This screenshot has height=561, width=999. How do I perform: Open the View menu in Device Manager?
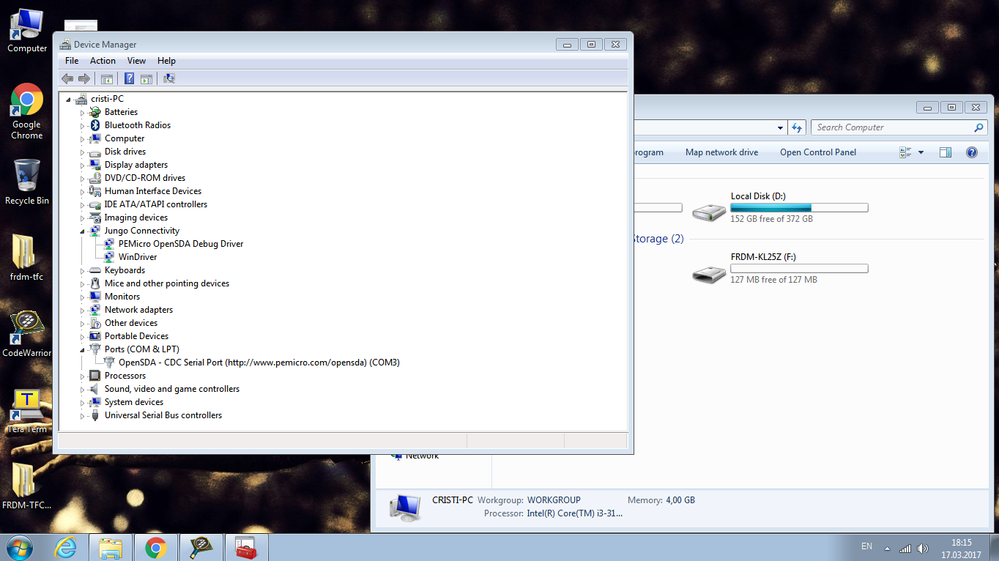136,60
